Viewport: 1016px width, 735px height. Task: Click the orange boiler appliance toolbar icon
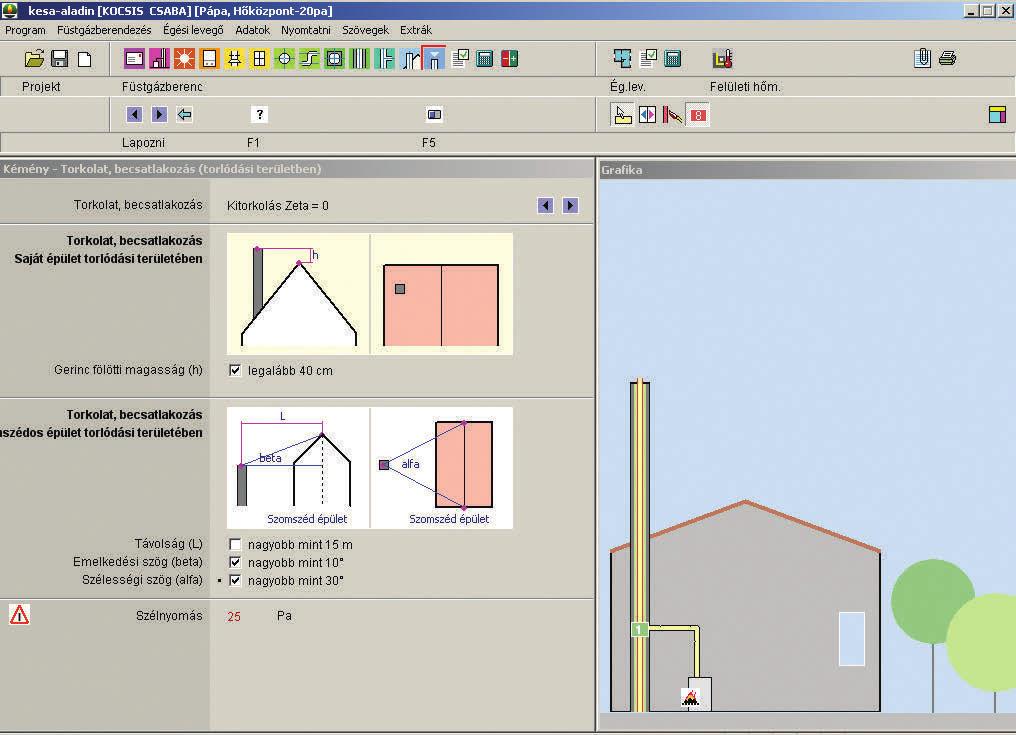click(x=209, y=59)
